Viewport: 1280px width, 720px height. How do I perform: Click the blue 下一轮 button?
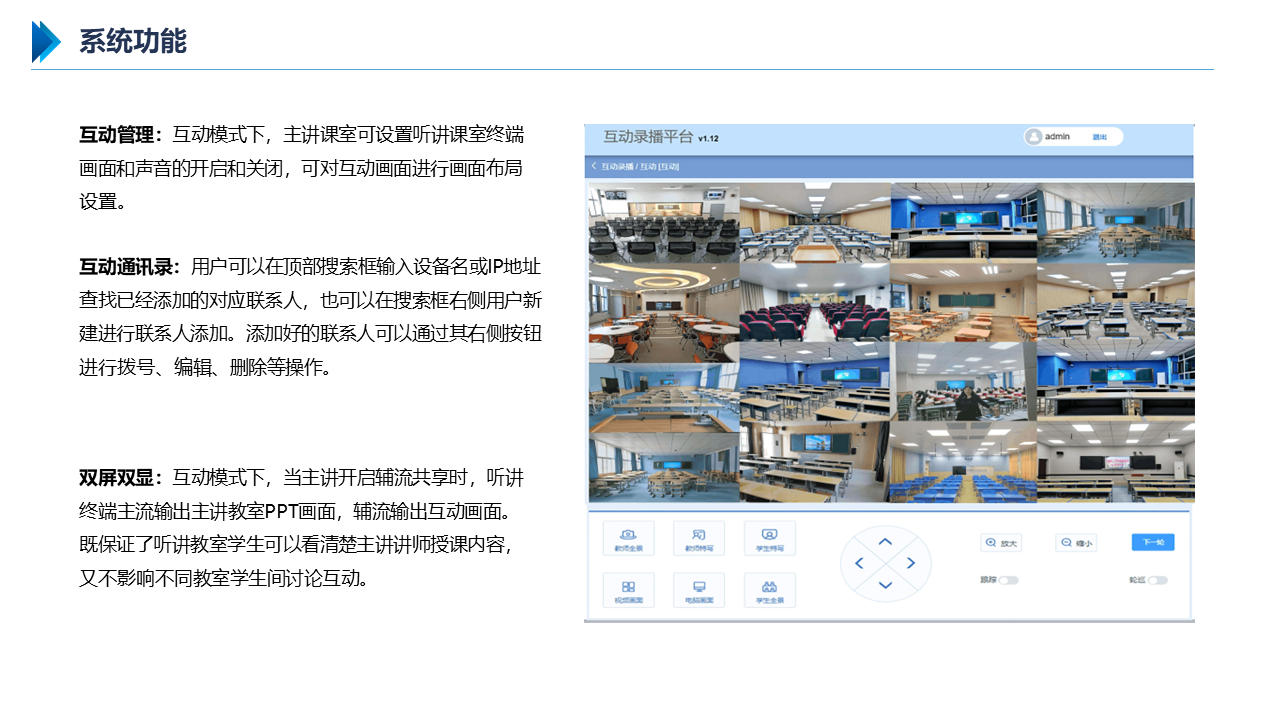(1153, 542)
